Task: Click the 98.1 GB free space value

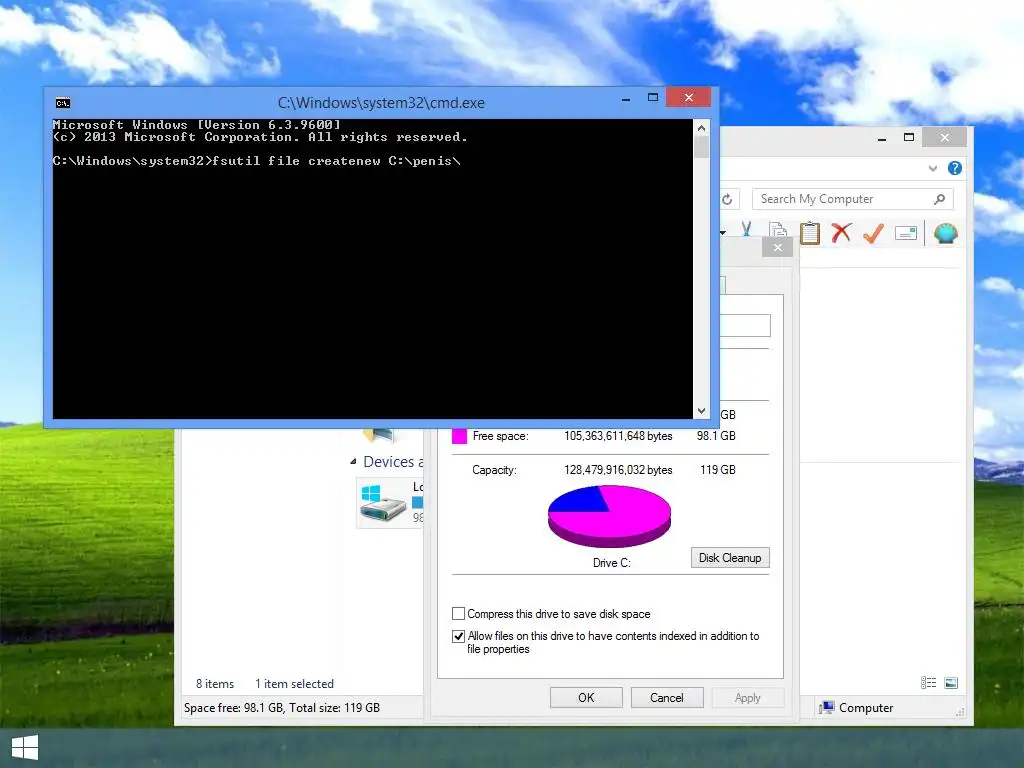Action: coord(716,436)
